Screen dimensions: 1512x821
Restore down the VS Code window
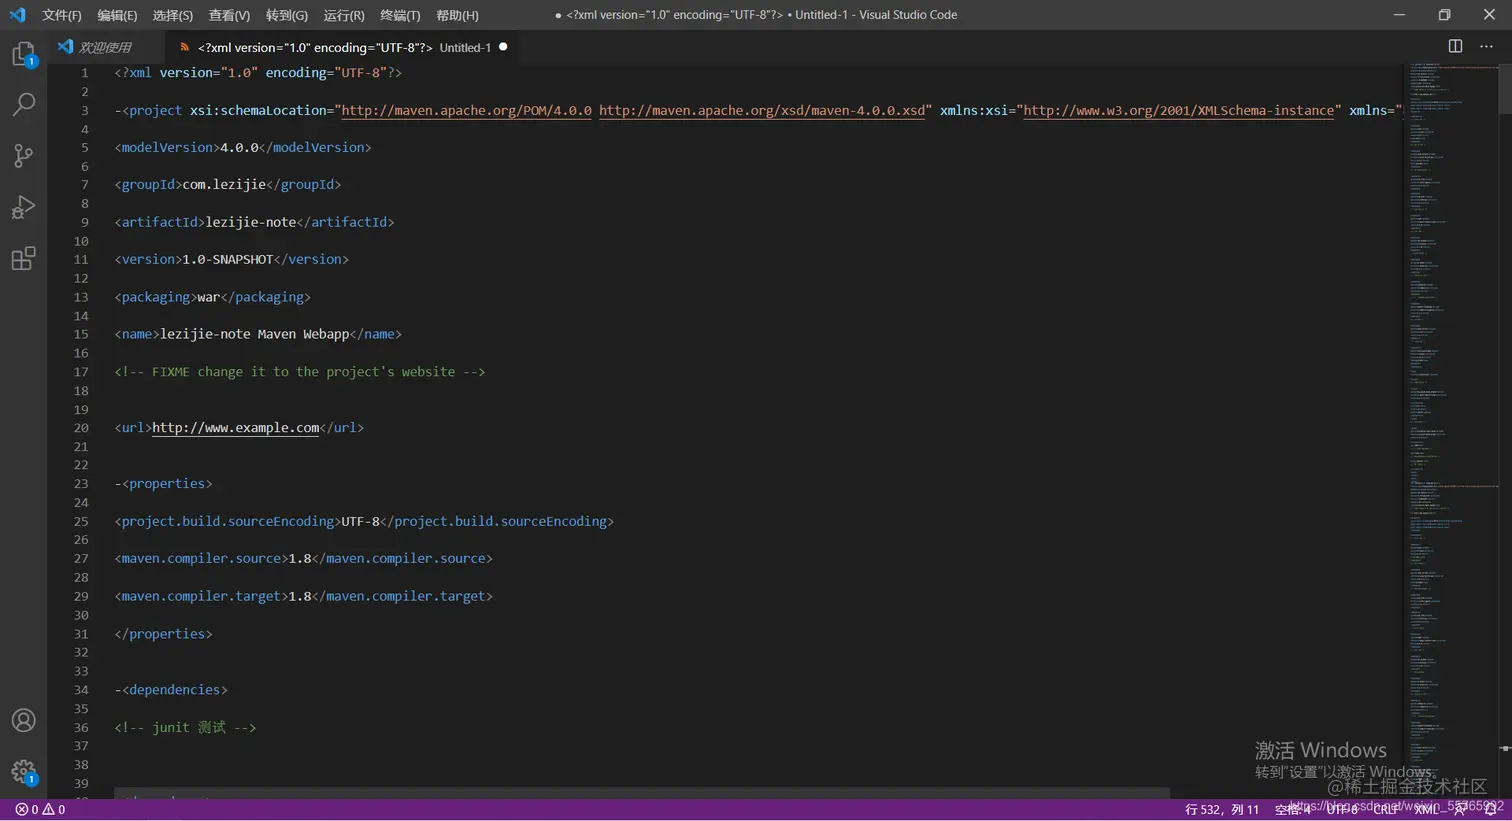click(1444, 15)
